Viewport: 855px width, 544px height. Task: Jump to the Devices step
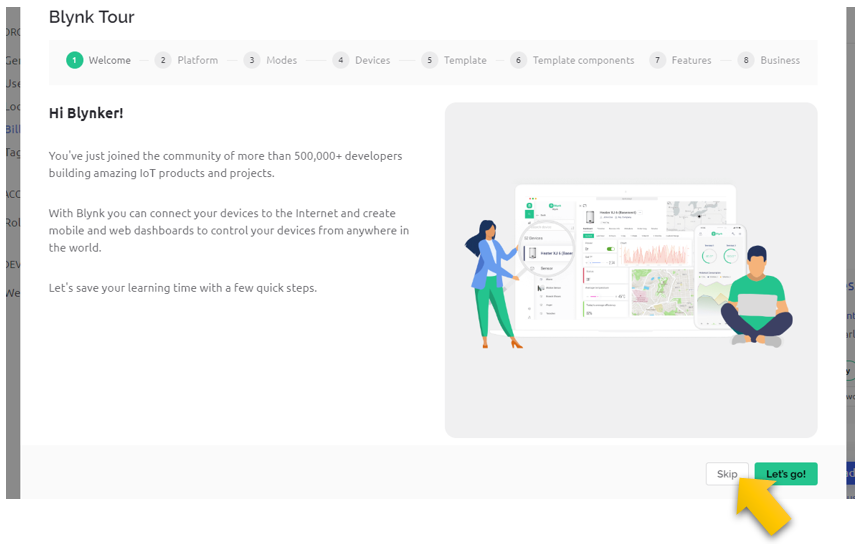tap(362, 60)
